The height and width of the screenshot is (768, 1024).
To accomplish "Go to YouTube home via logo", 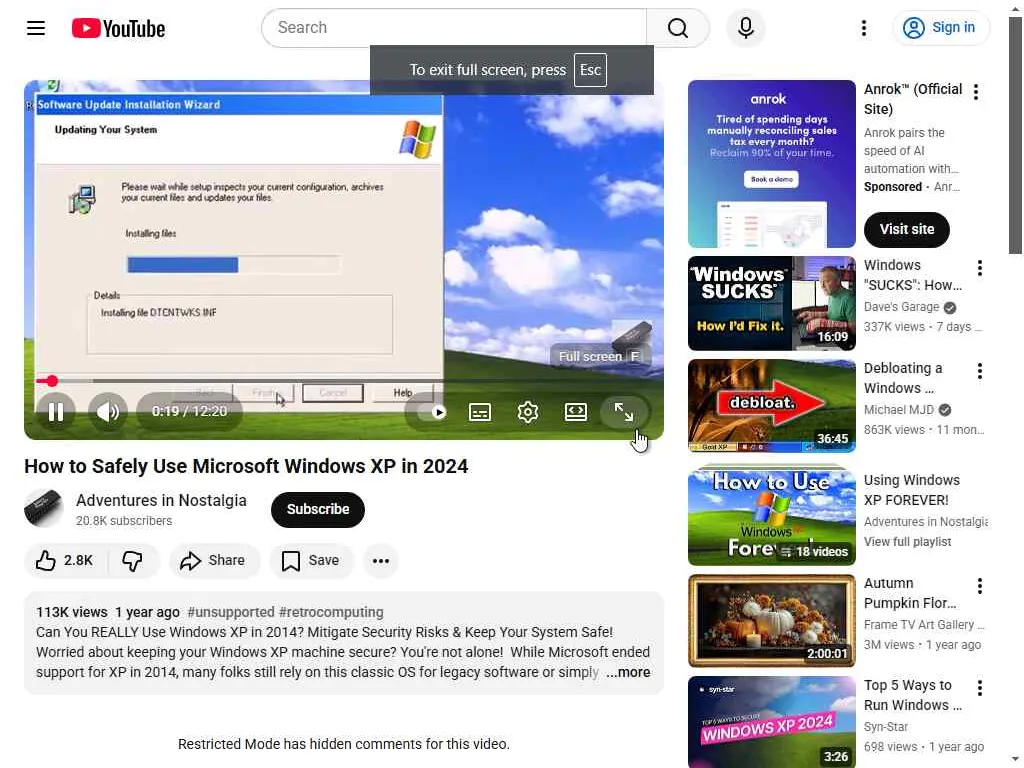I will click(x=118, y=28).
